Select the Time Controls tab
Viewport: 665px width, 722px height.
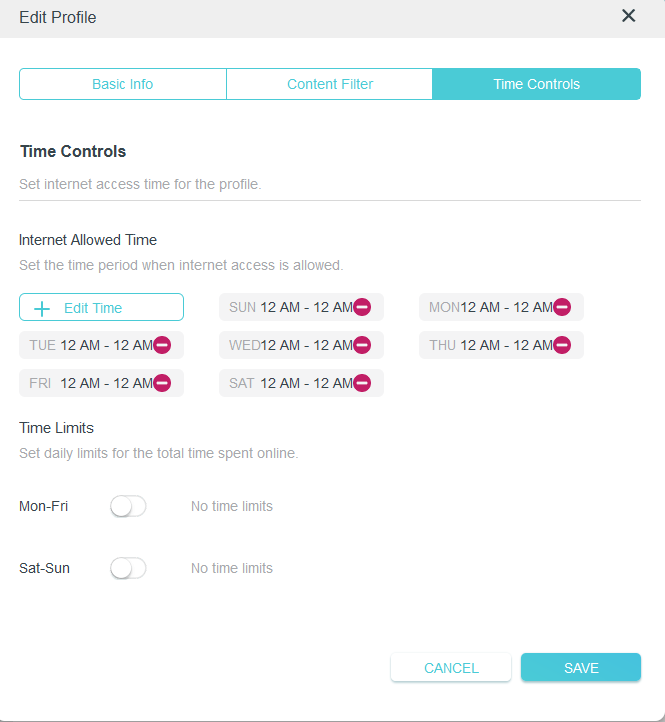pos(537,84)
